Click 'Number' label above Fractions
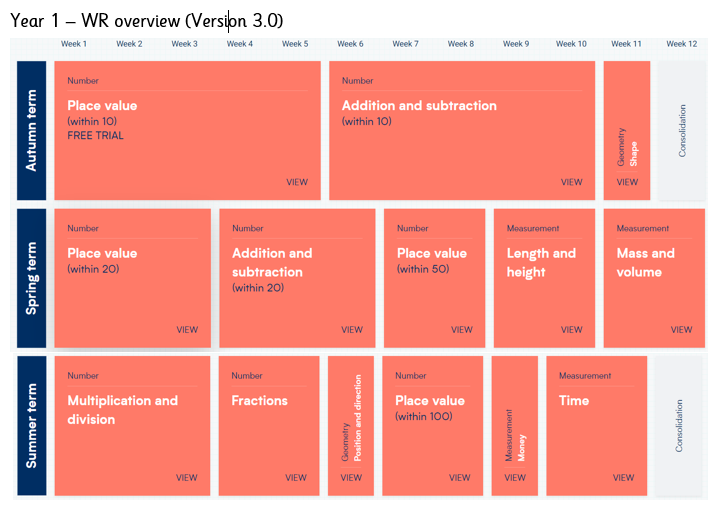Screen dimensions: 718x511 point(247,376)
